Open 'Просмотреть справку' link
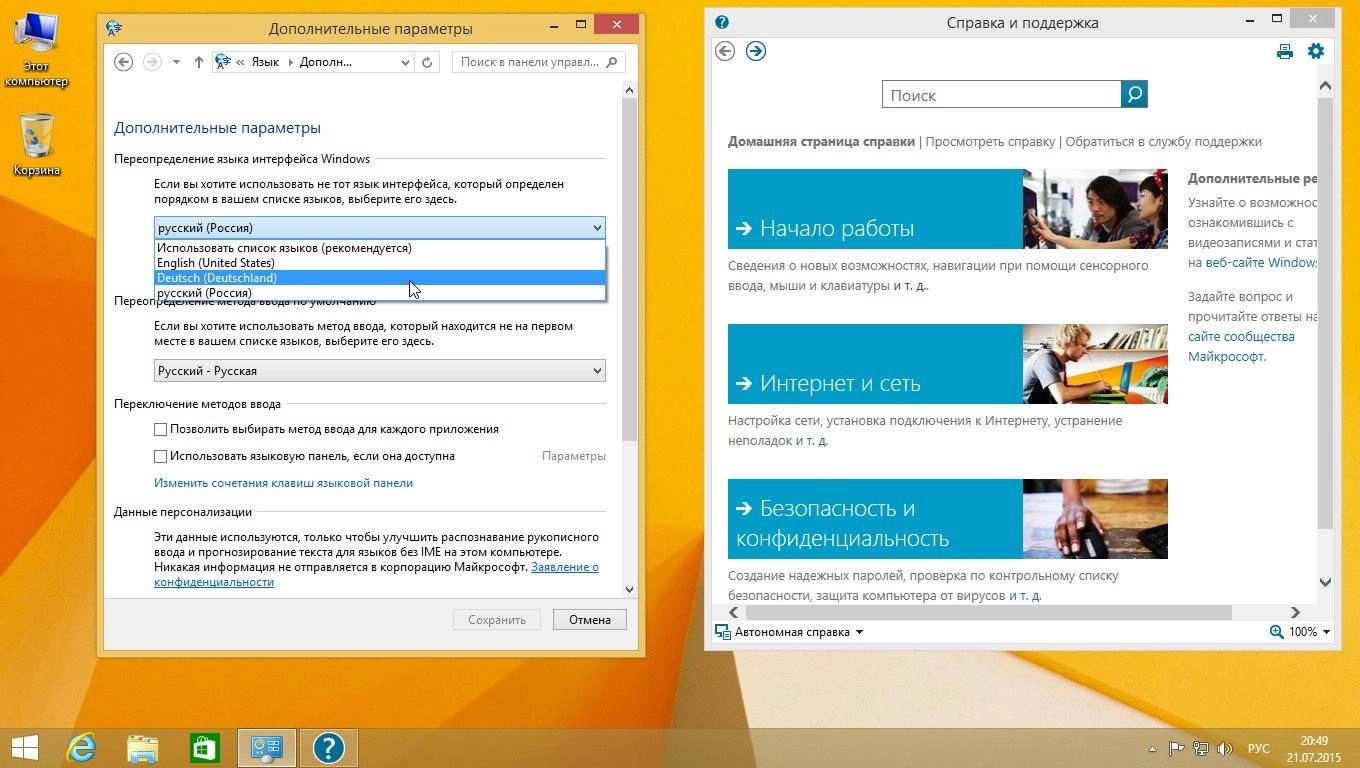This screenshot has height=768, width=1360. coord(990,142)
